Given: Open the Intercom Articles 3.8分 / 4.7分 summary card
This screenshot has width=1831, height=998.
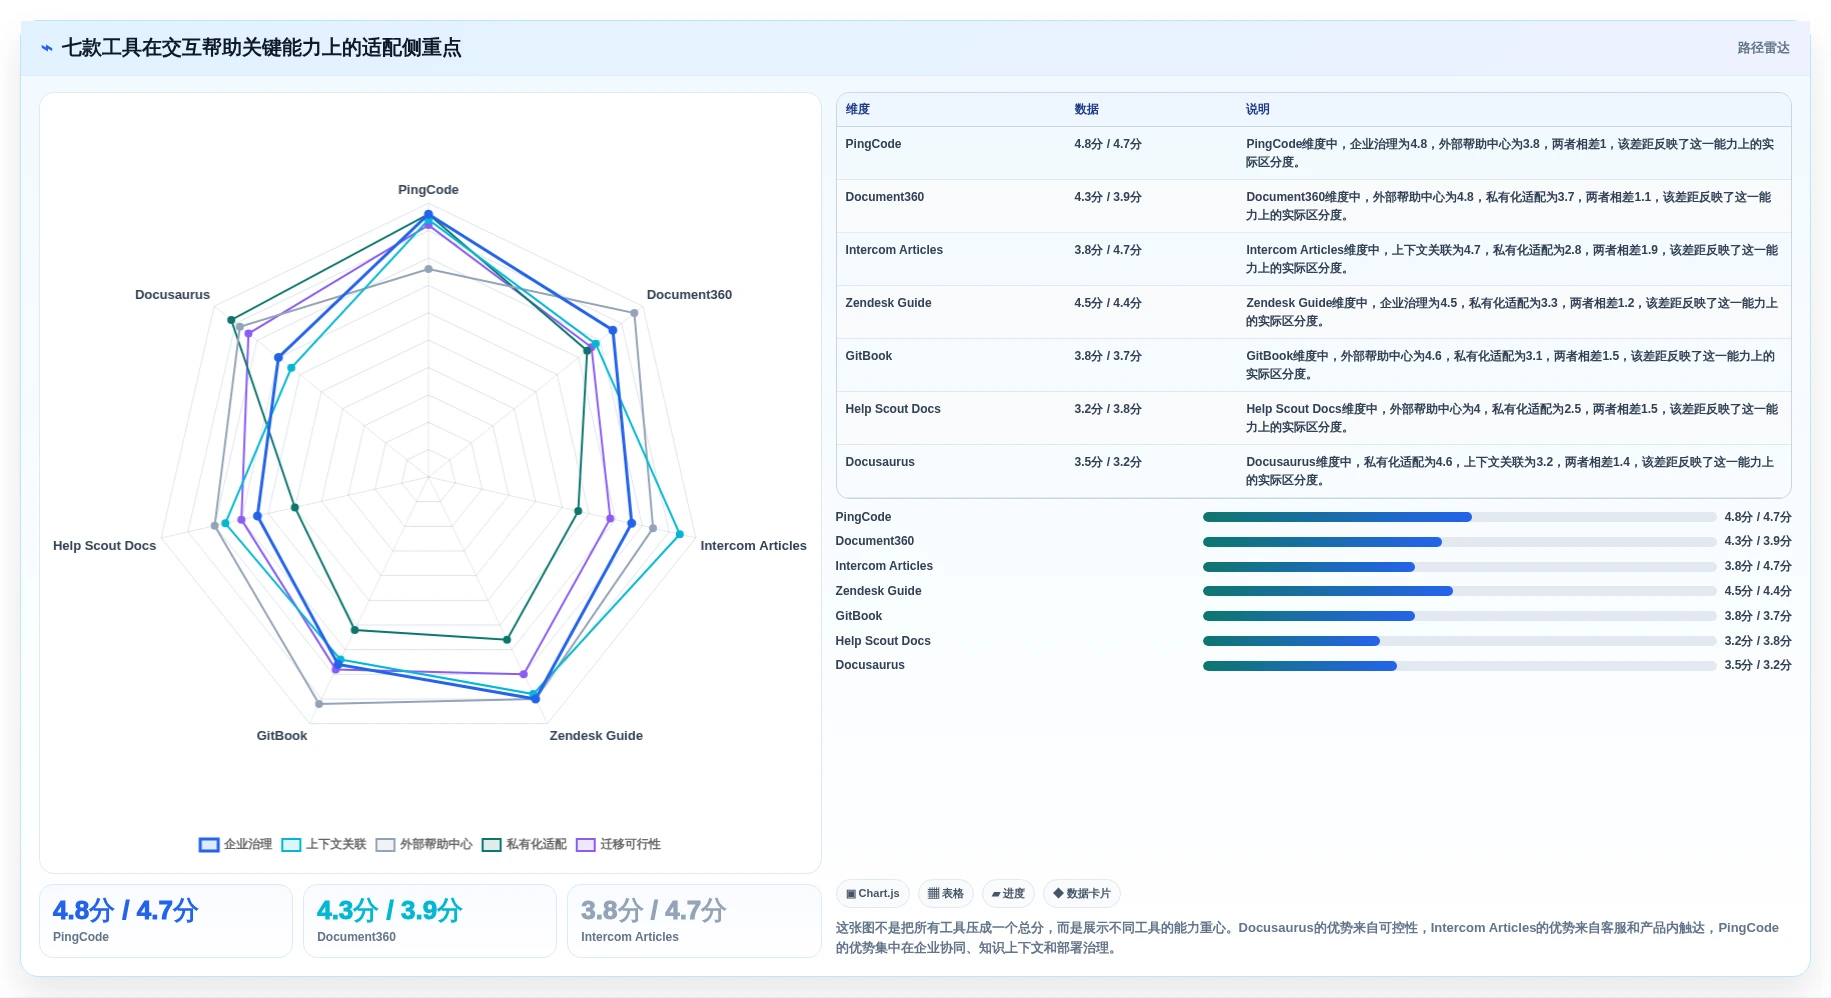Looking at the screenshot, I should click(x=694, y=921).
